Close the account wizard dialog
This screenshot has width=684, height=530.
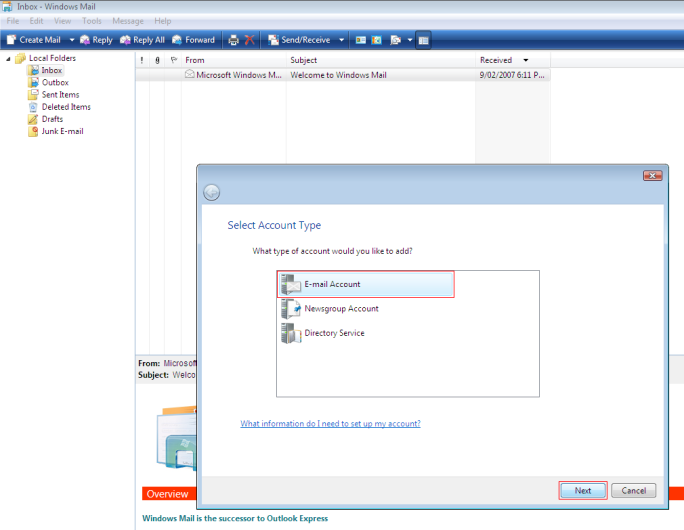tap(653, 175)
